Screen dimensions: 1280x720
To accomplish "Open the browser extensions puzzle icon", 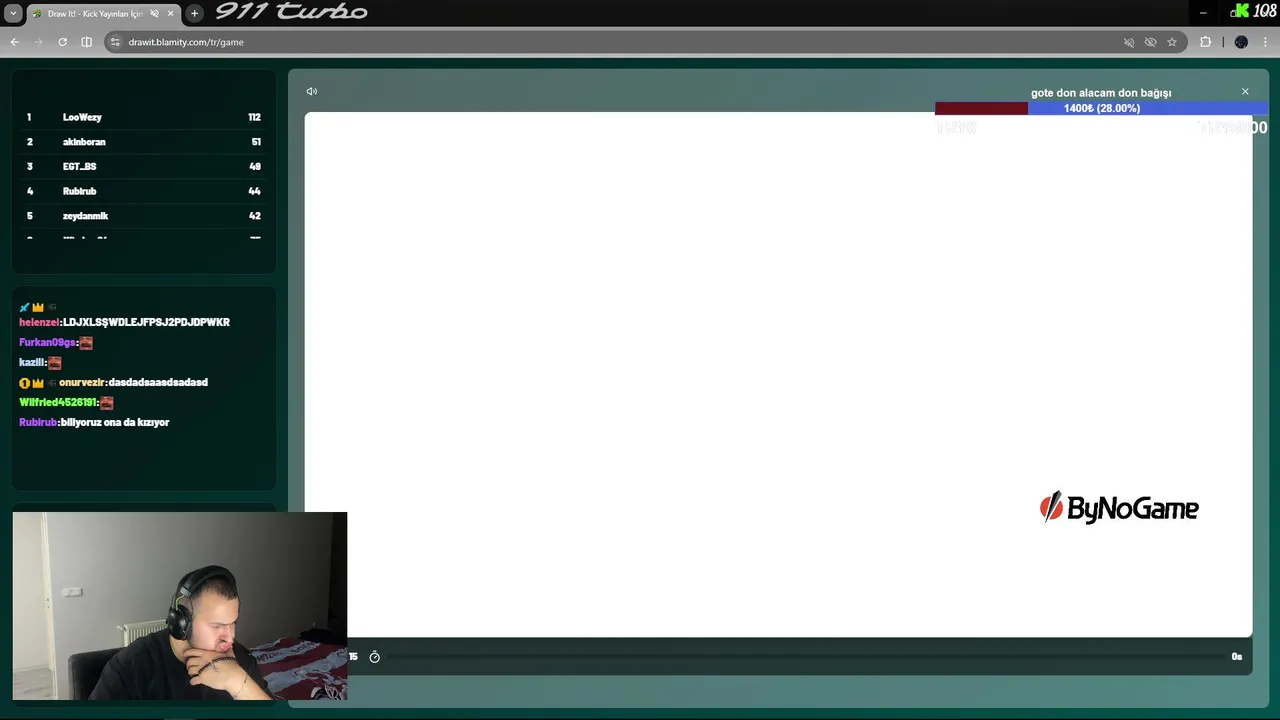I will [x=1205, y=42].
